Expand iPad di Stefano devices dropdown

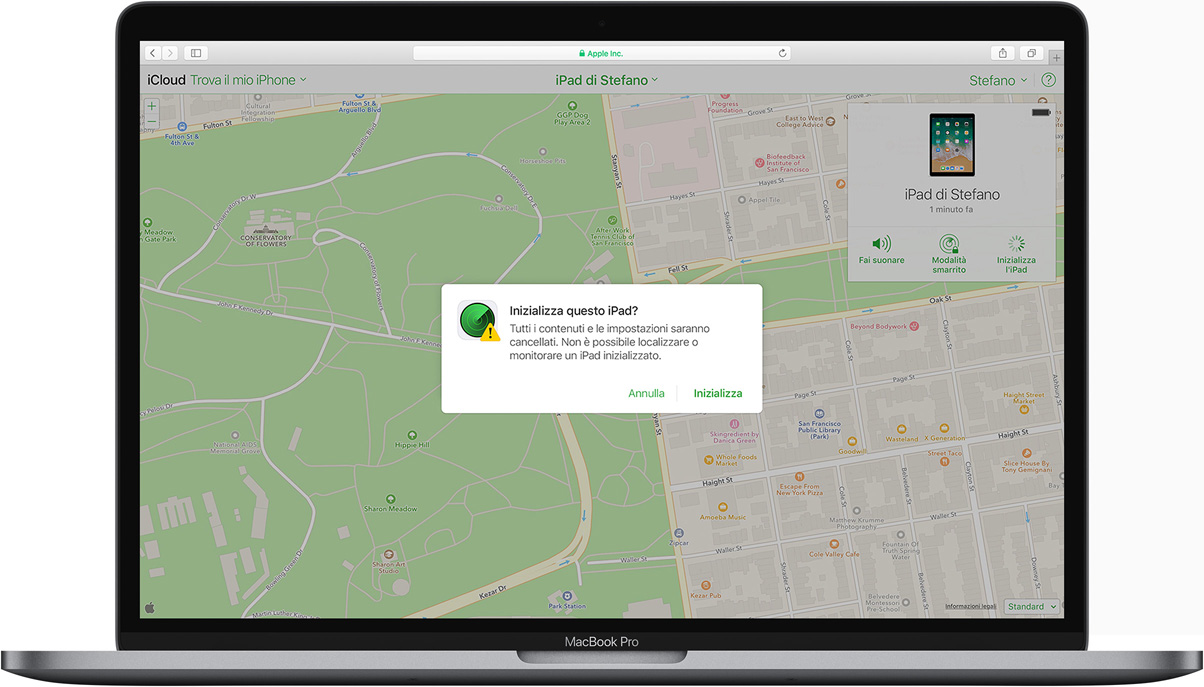(x=607, y=80)
